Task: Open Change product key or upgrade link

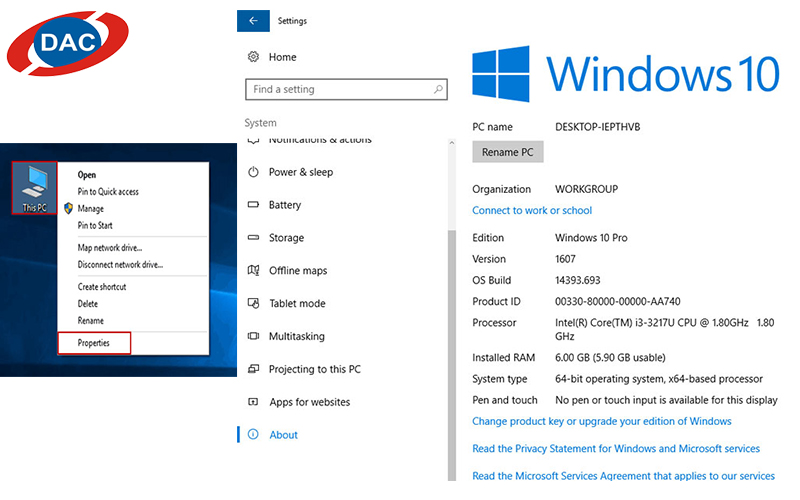Action: pos(602,421)
